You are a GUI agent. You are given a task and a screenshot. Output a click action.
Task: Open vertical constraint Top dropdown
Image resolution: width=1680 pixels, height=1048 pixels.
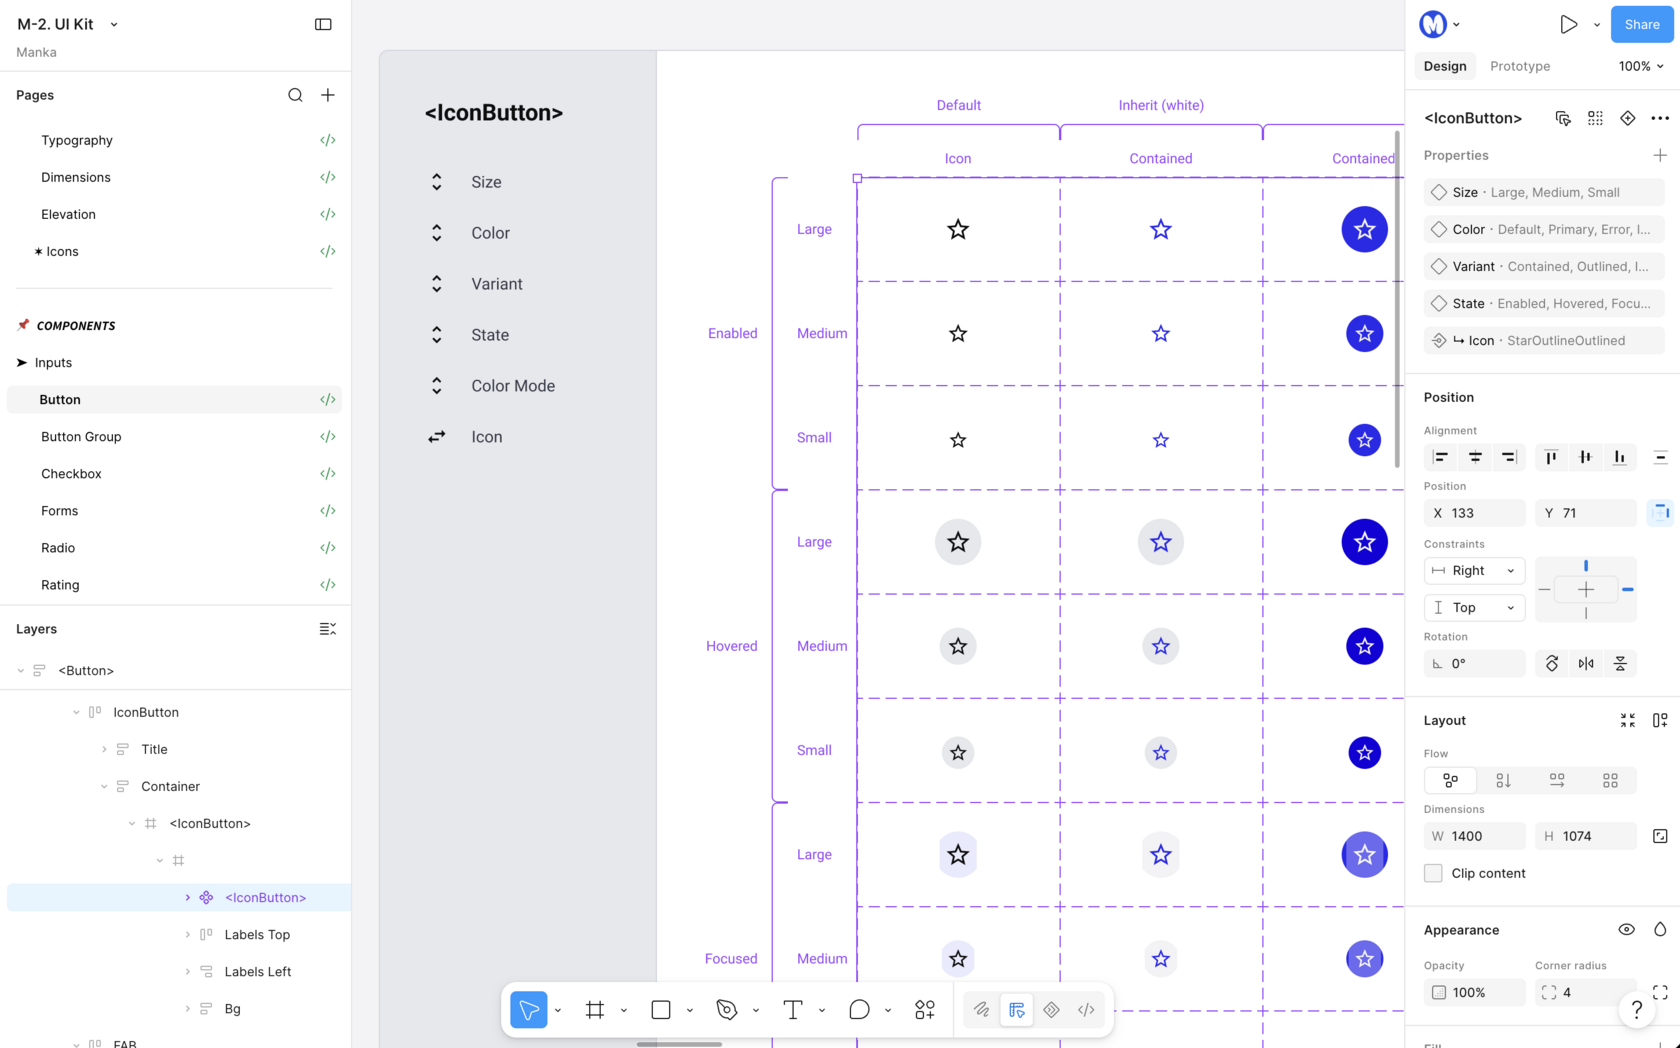[x=1474, y=608]
